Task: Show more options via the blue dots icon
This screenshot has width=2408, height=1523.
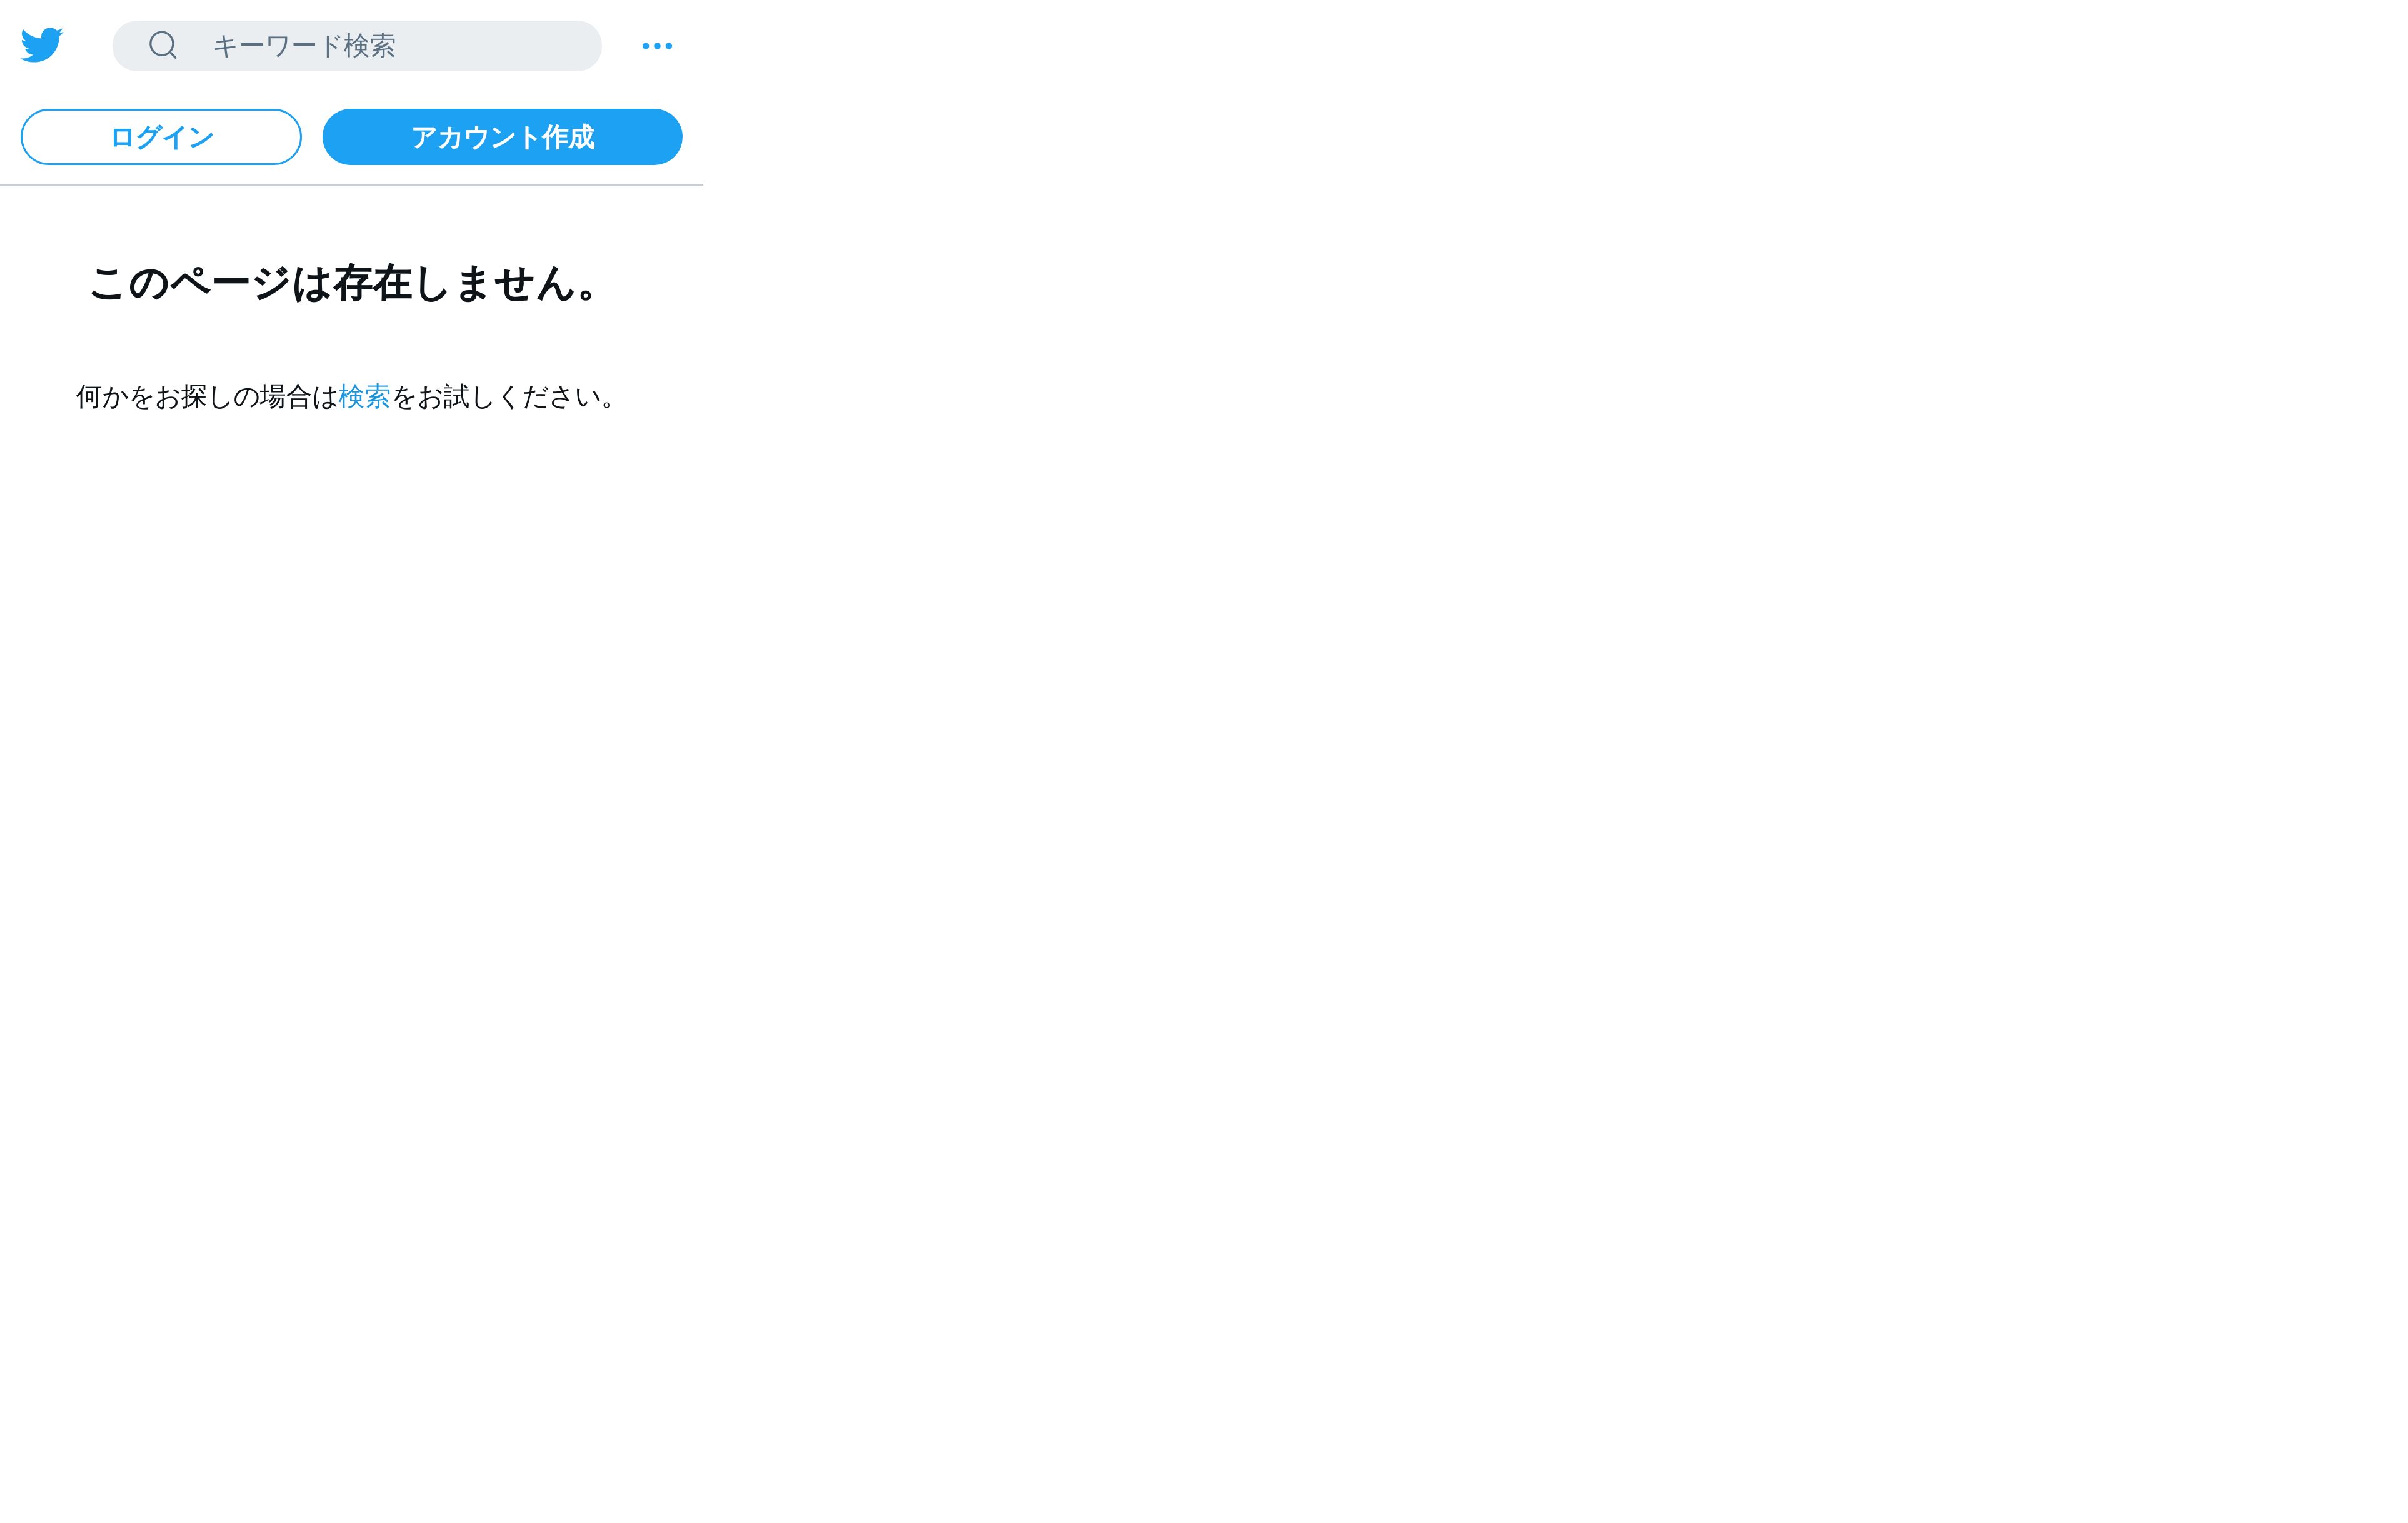Action: pyautogui.click(x=657, y=46)
